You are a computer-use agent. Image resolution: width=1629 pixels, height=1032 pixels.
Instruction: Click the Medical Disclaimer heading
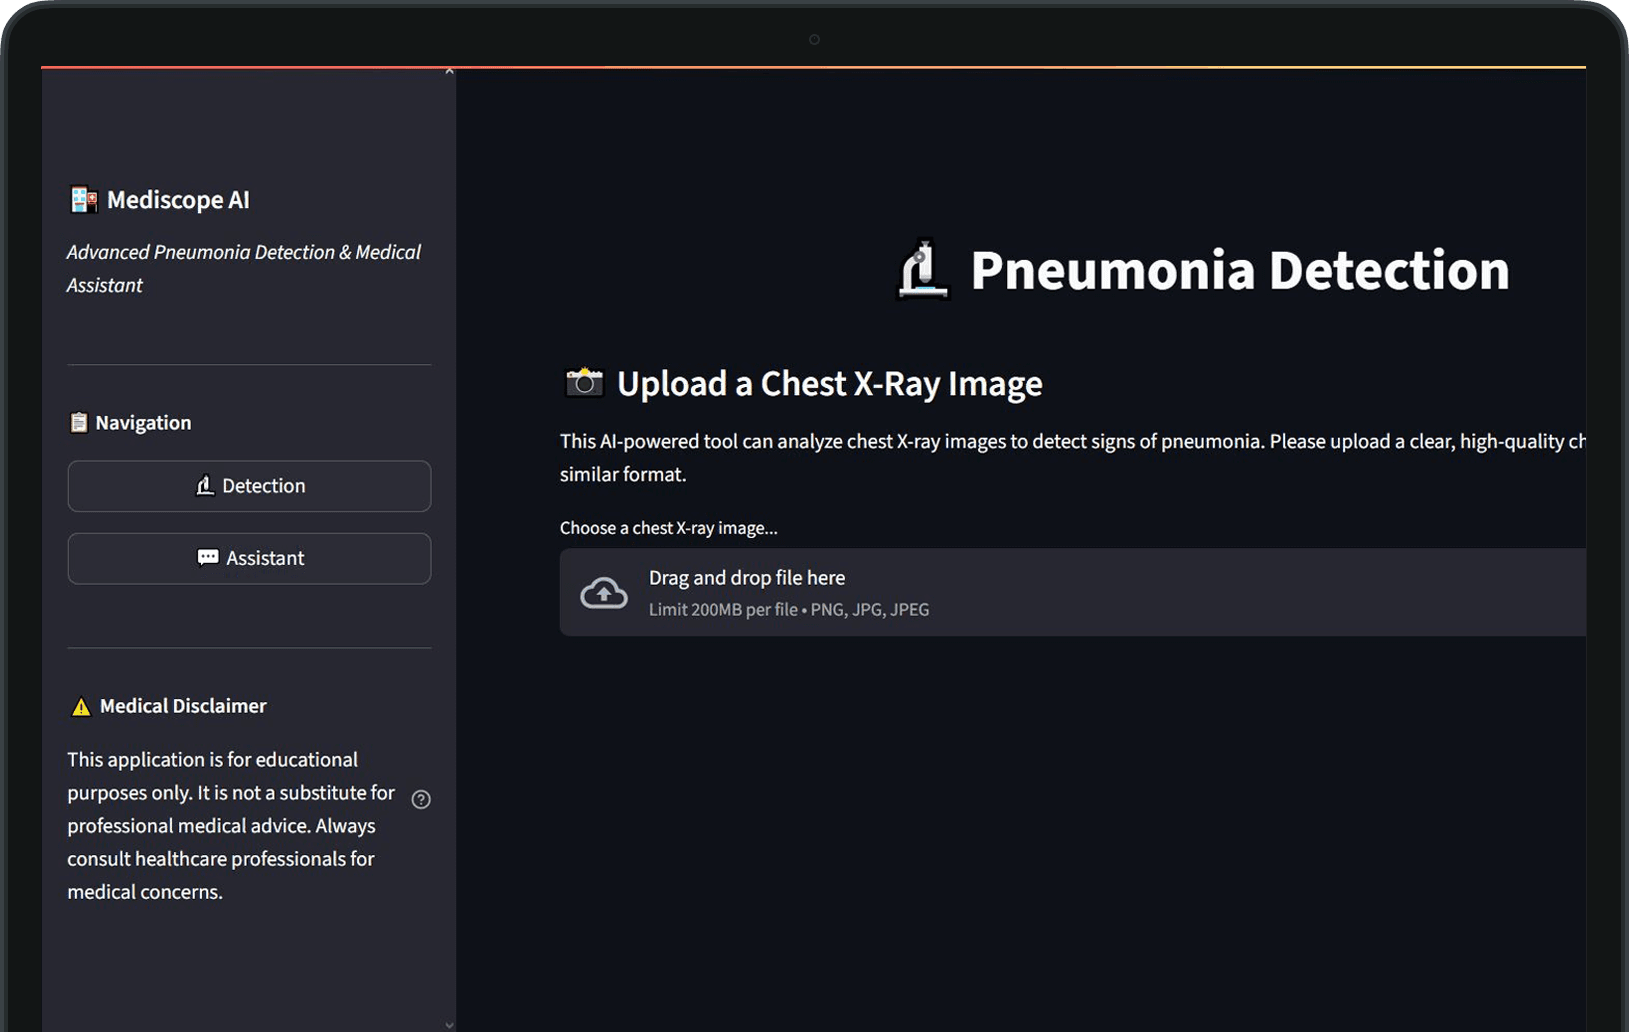(183, 706)
